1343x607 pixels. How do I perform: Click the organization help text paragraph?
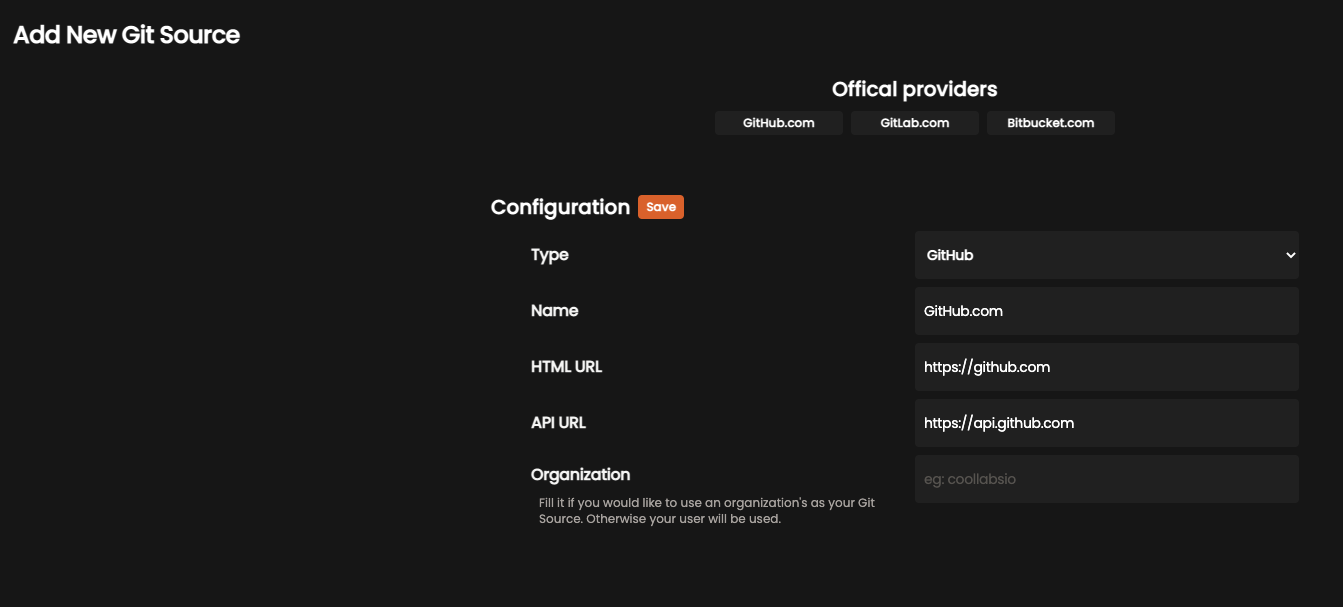(707, 511)
